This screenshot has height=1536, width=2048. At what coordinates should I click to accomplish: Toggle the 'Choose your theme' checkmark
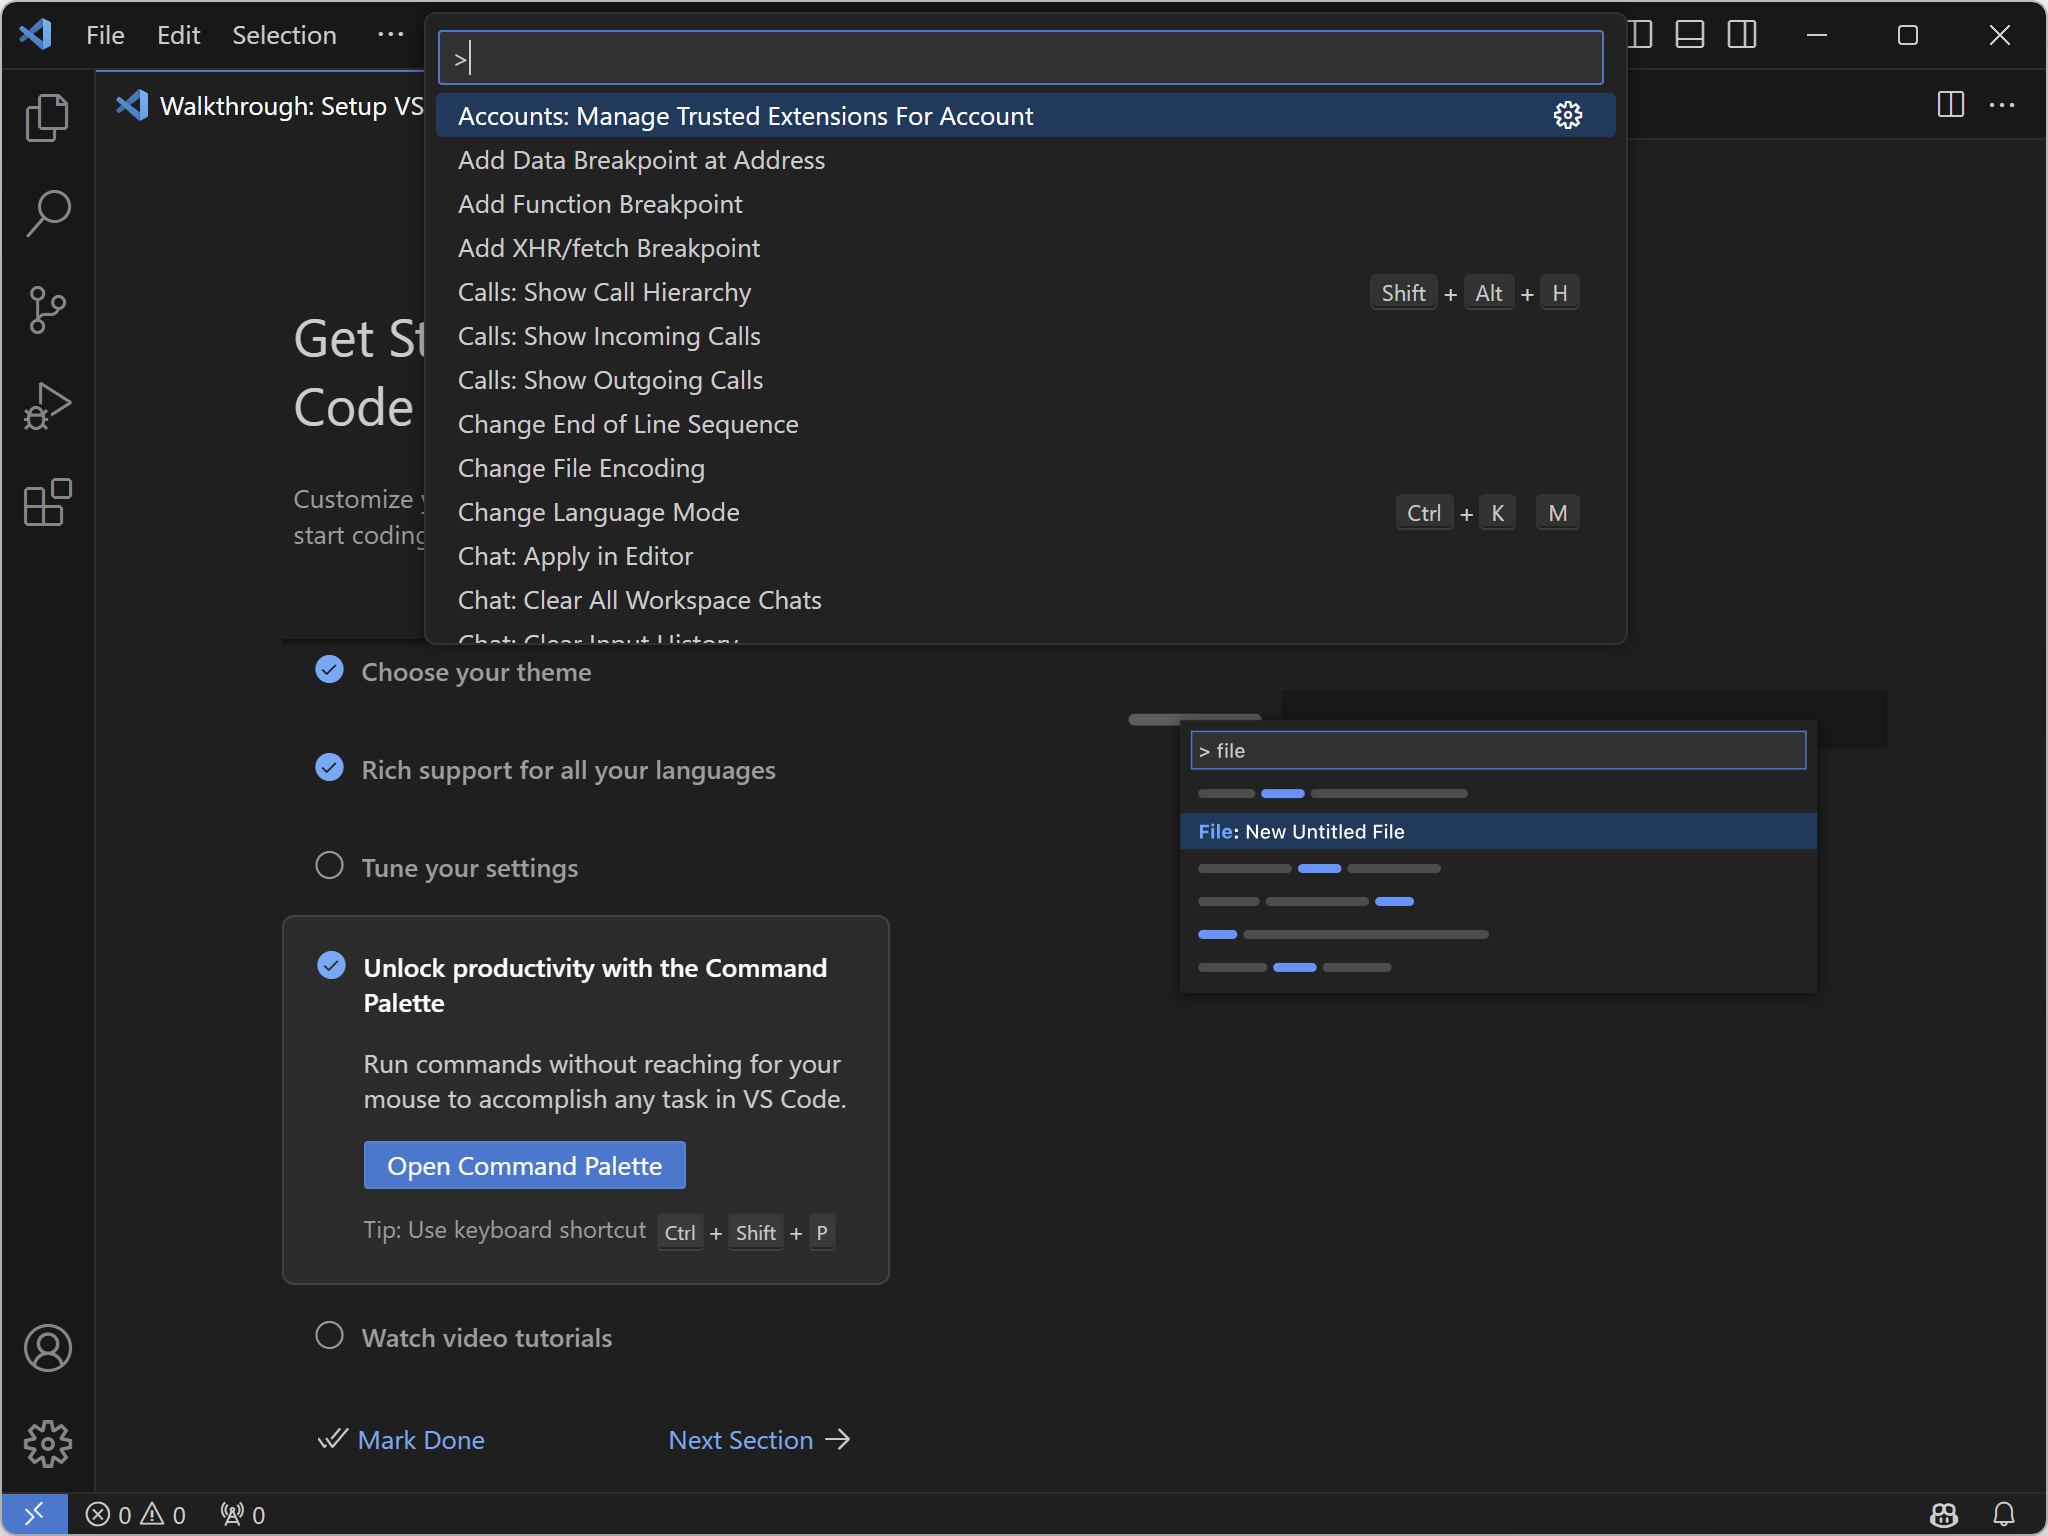(x=329, y=670)
